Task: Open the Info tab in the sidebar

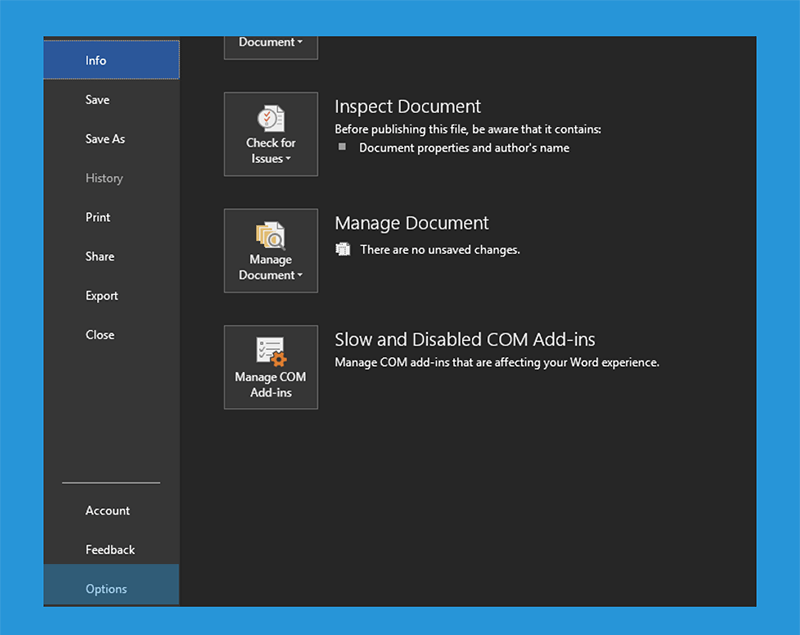Action: (111, 60)
